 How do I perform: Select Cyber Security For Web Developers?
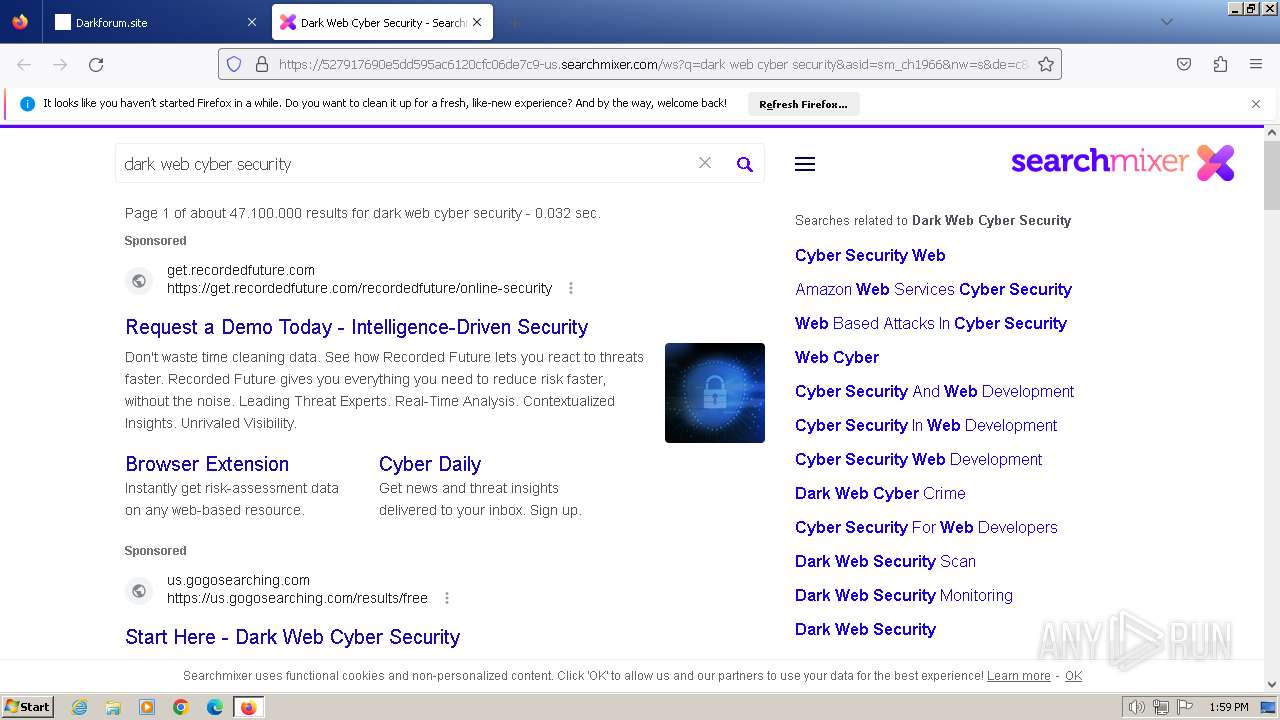click(x=926, y=527)
